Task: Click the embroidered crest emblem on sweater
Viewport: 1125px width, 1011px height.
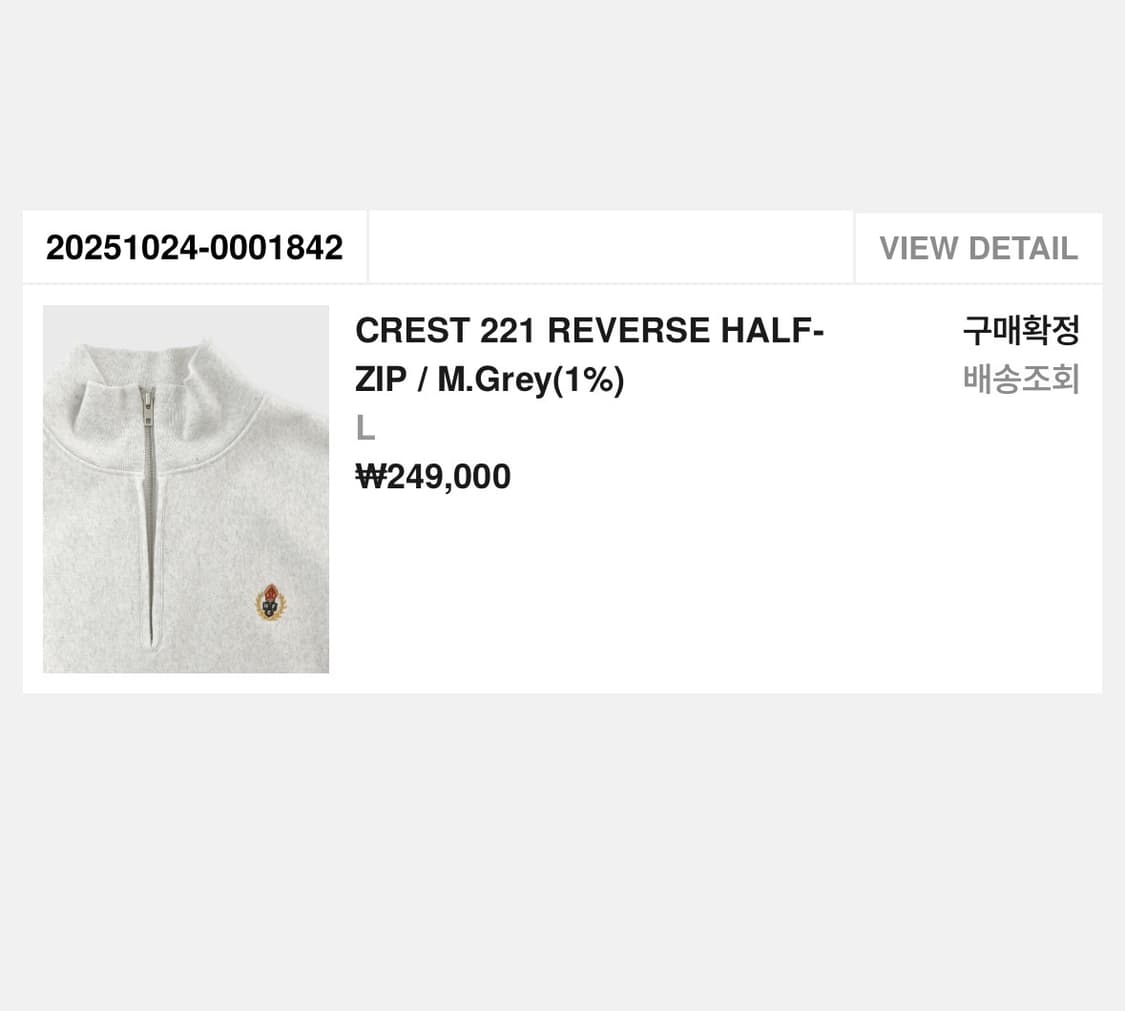Action: tap(270, 603)
